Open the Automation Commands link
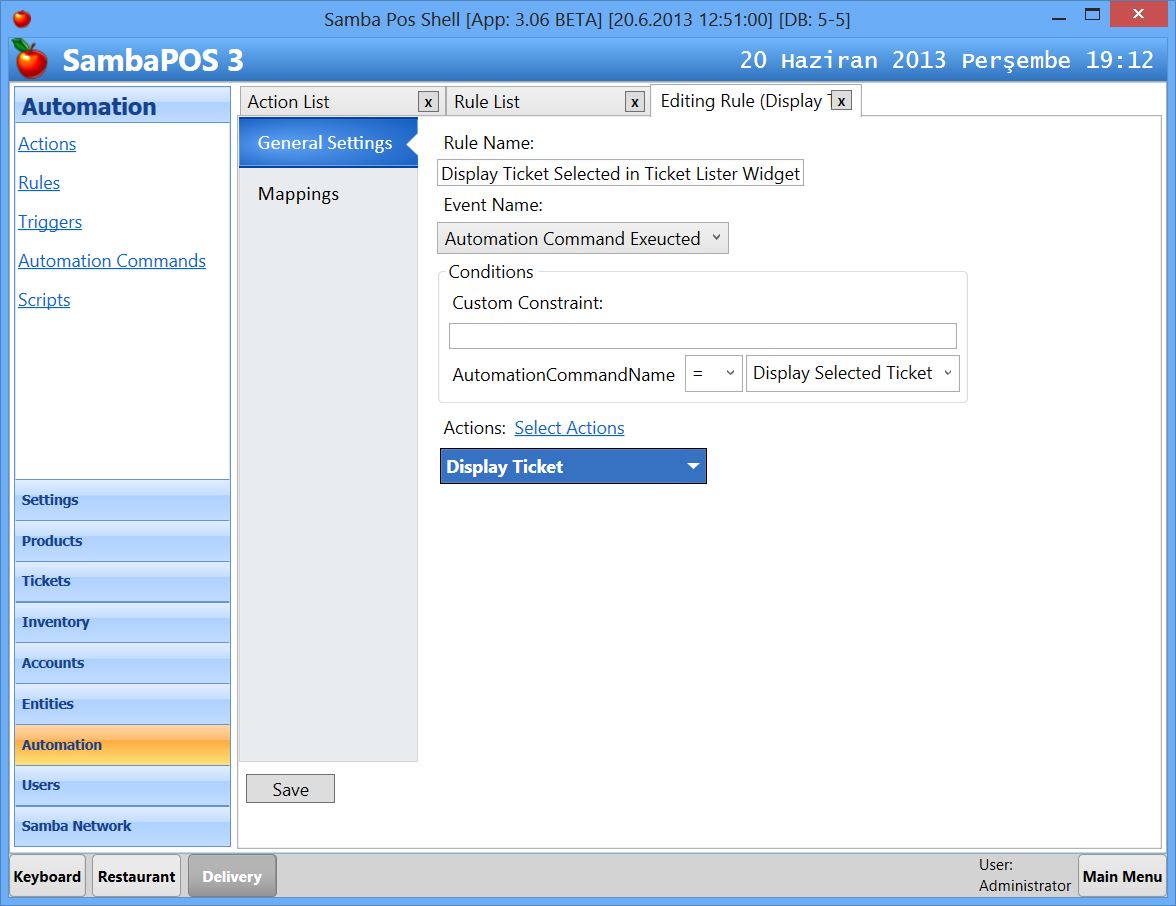The image size is (1176, 906). (x=112, y=260)
